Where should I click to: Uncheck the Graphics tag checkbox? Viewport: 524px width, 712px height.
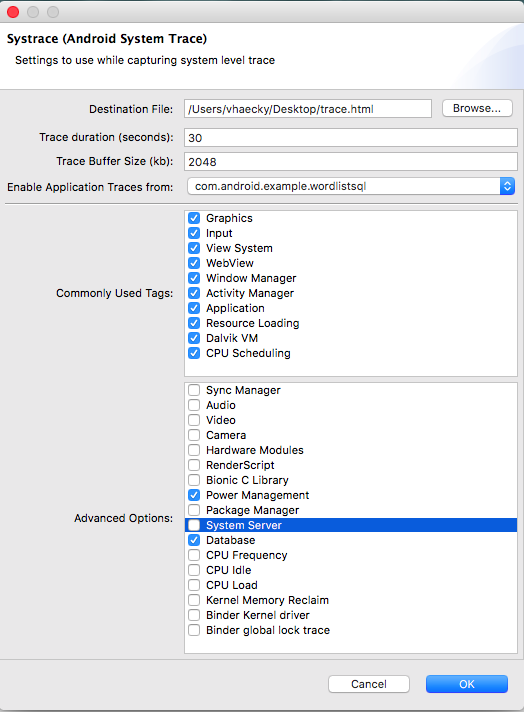tap(194, 218)
